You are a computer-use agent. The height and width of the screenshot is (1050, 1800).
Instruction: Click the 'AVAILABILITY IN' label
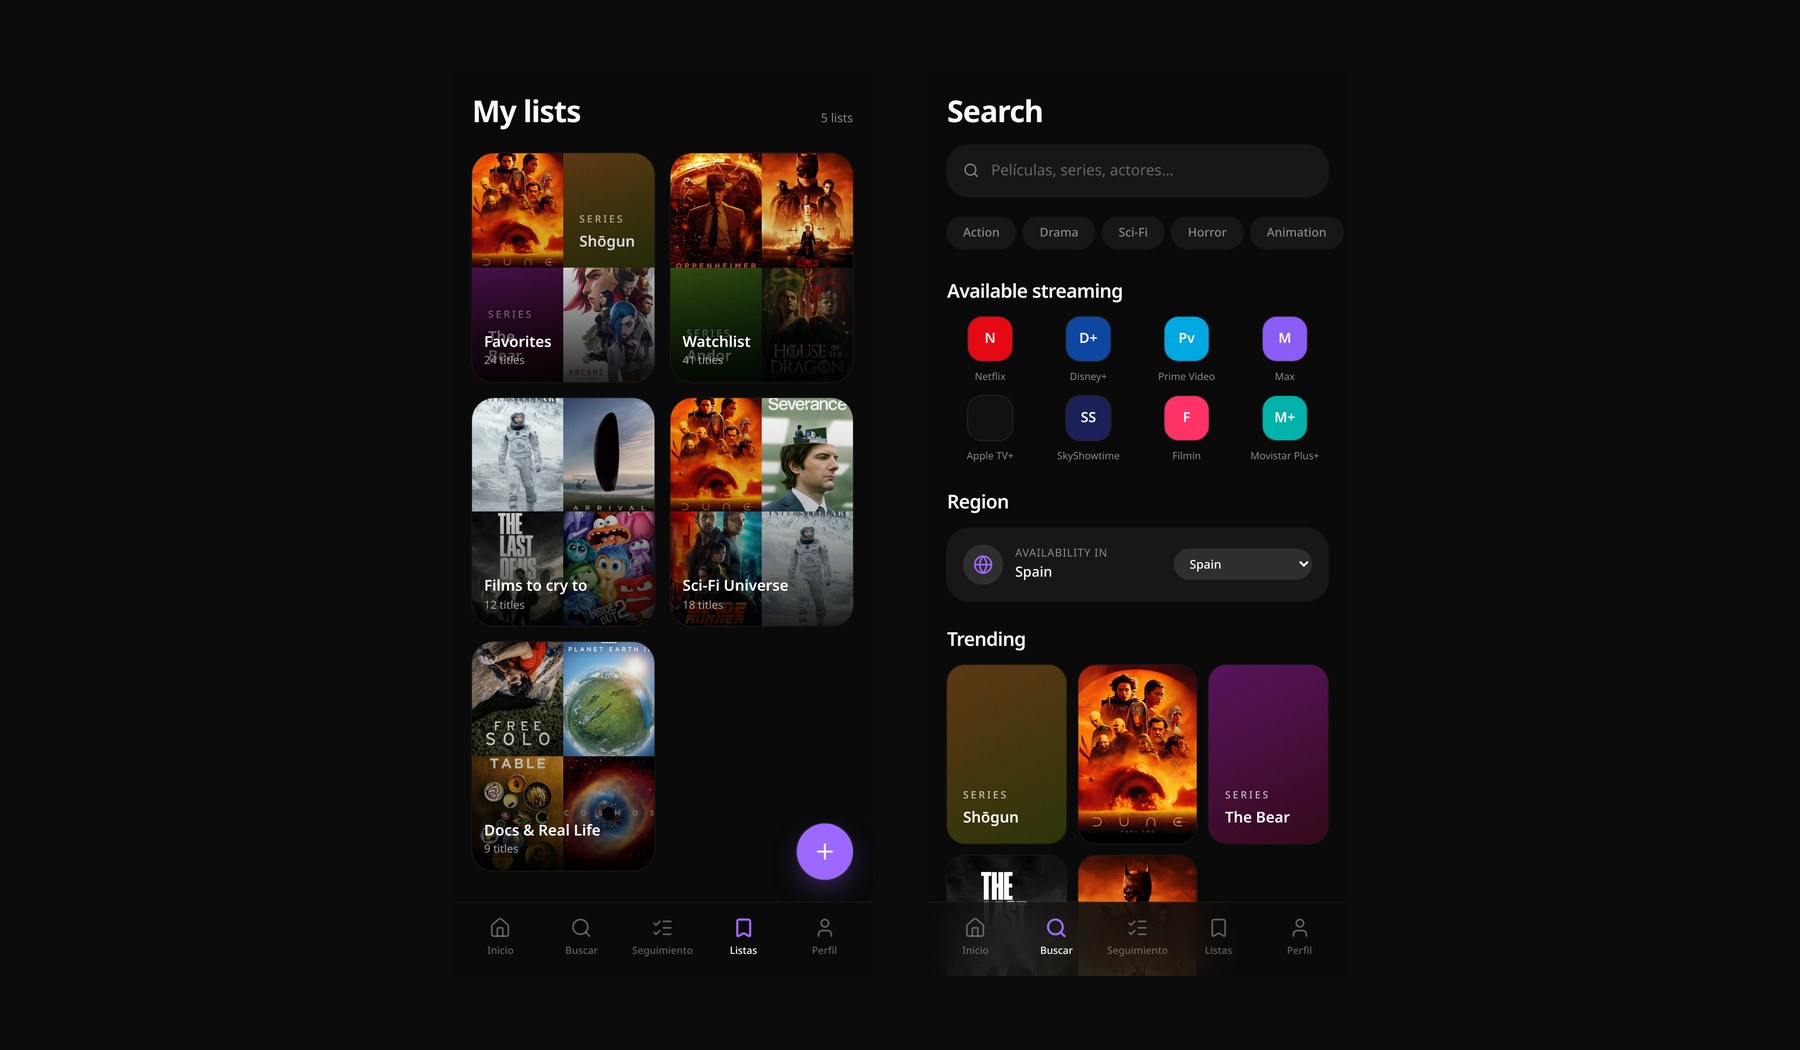point(1060,552)
